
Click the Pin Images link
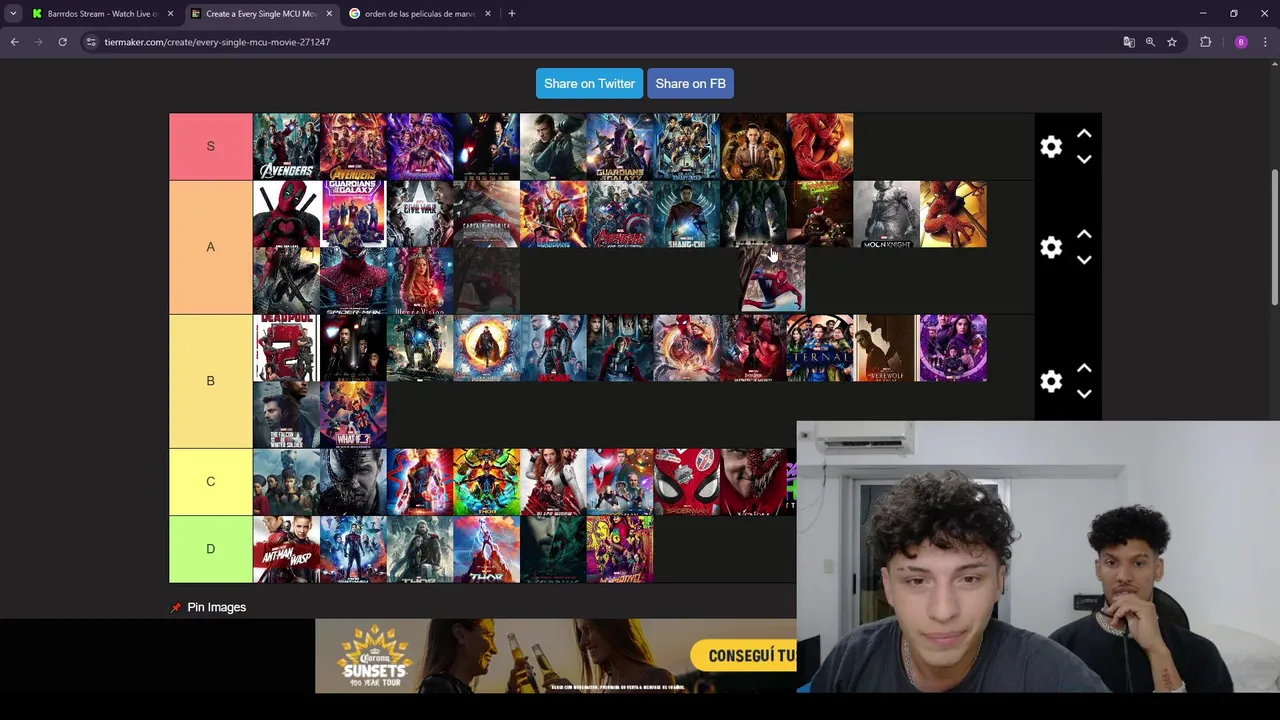point(216,607)
